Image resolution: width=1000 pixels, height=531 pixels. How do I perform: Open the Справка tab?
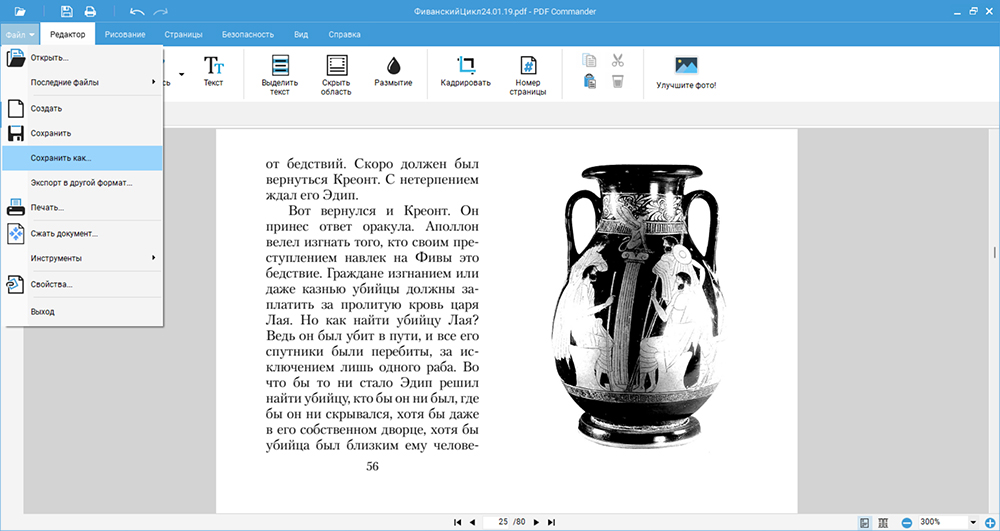click(x=344, y=34)
